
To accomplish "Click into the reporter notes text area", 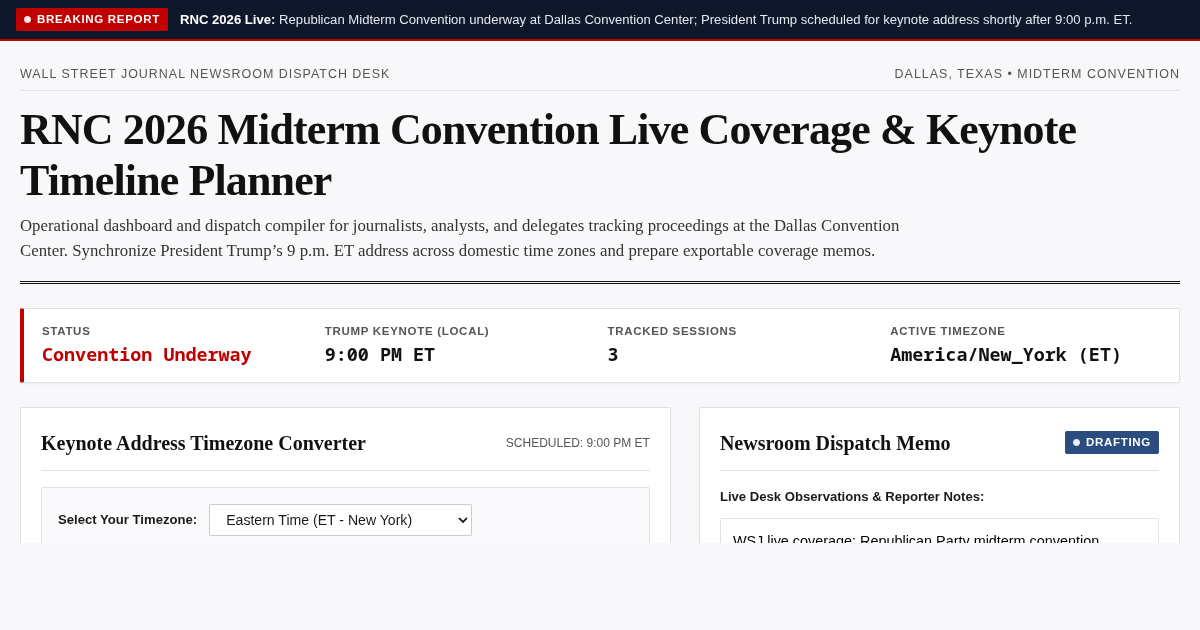I will click(939, 531).
